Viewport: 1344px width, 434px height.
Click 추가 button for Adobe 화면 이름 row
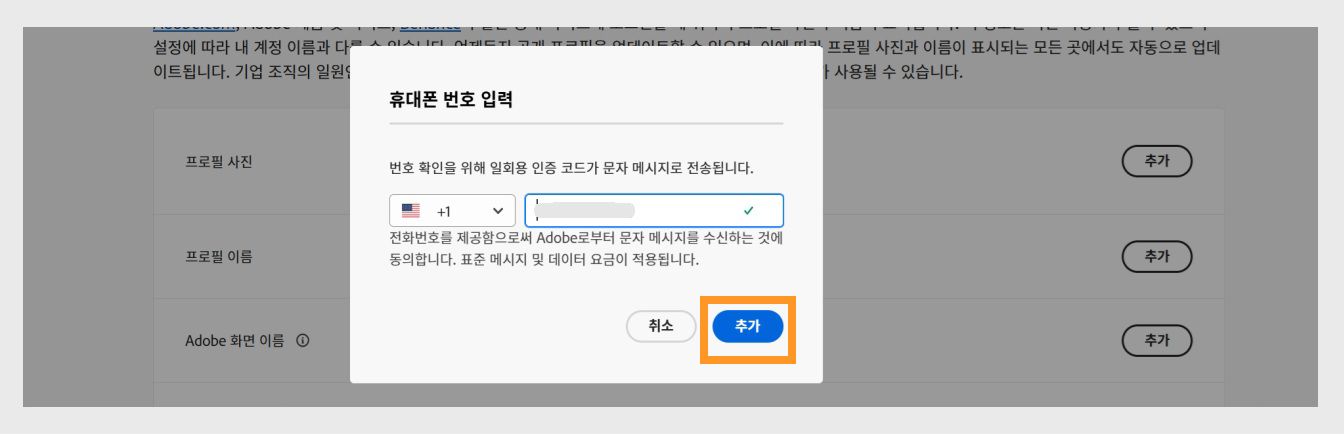(1158, 340)
